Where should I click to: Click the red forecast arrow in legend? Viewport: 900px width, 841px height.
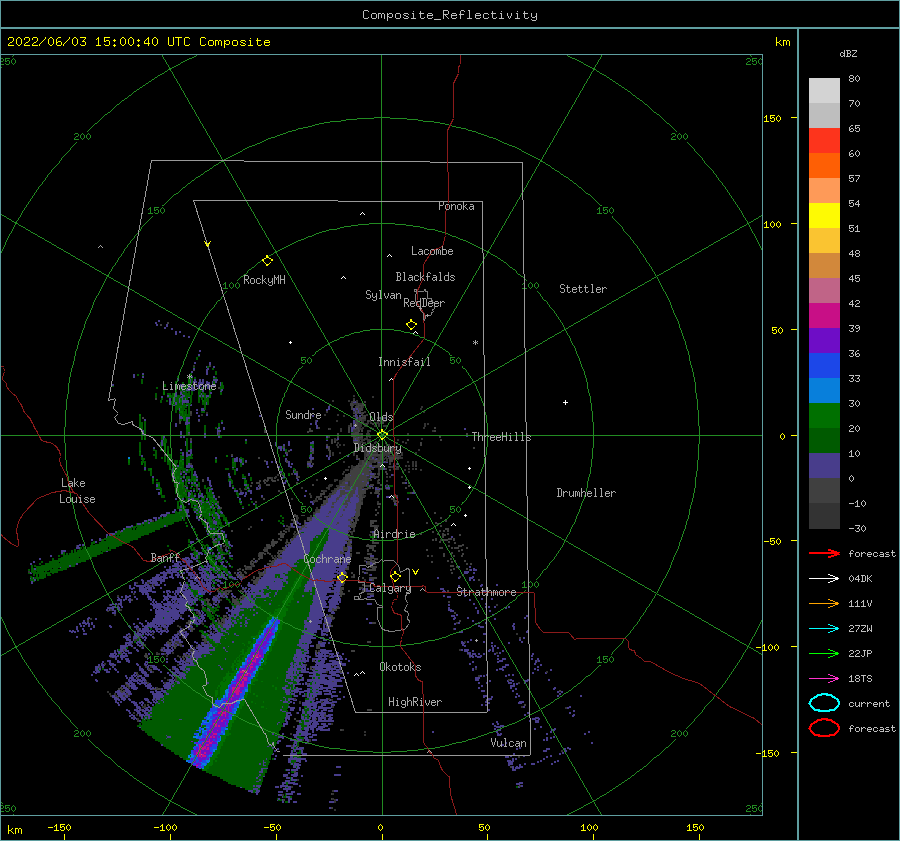pos(824,553)
